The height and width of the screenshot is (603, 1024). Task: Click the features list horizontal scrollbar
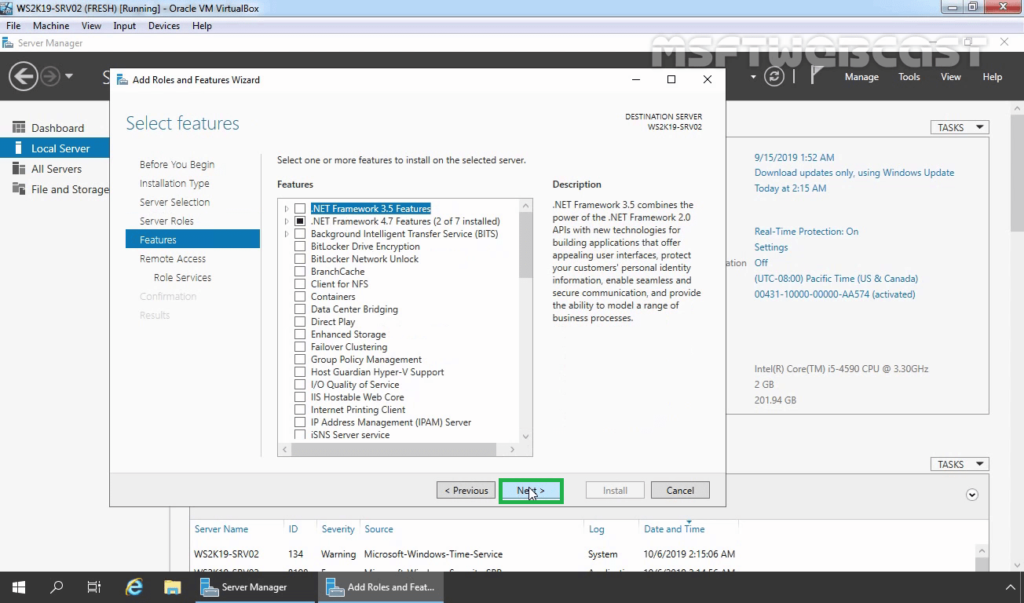[394, 449]
